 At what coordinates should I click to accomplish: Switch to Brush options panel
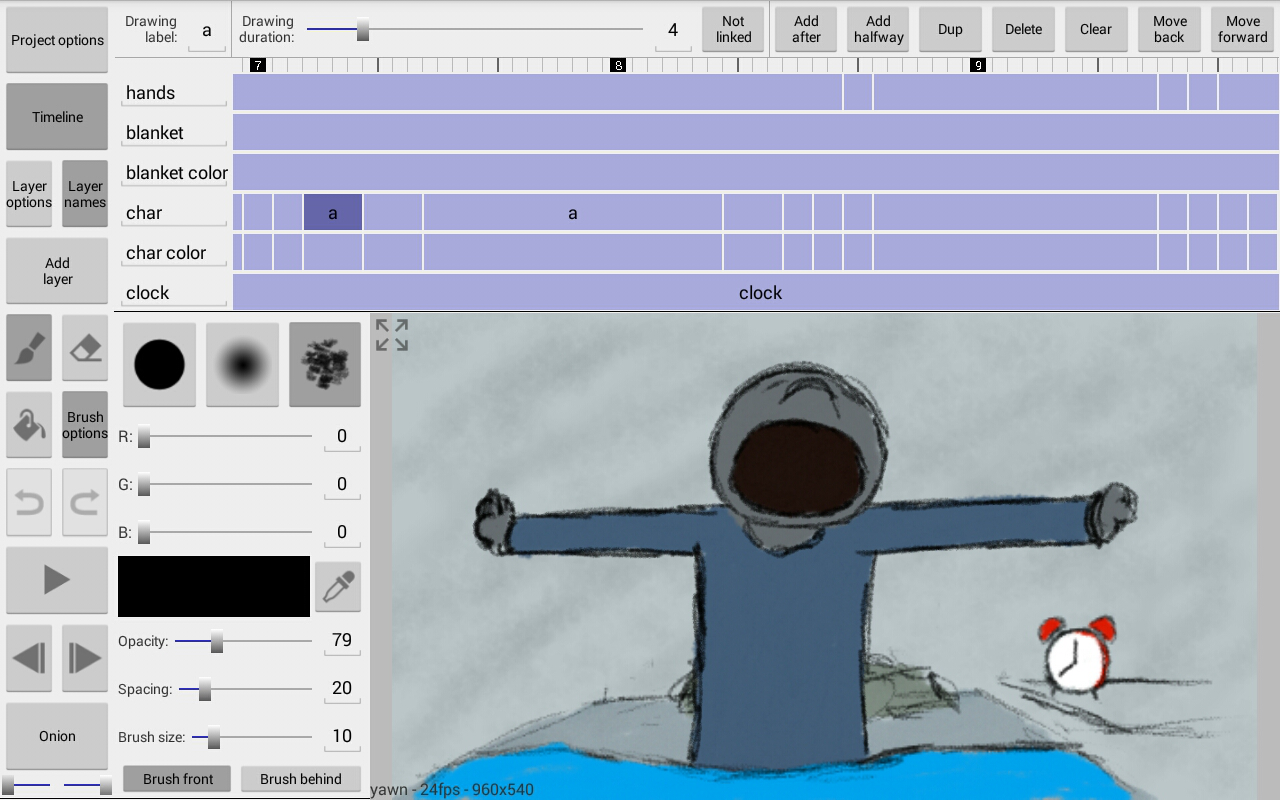tap(84, 424)
